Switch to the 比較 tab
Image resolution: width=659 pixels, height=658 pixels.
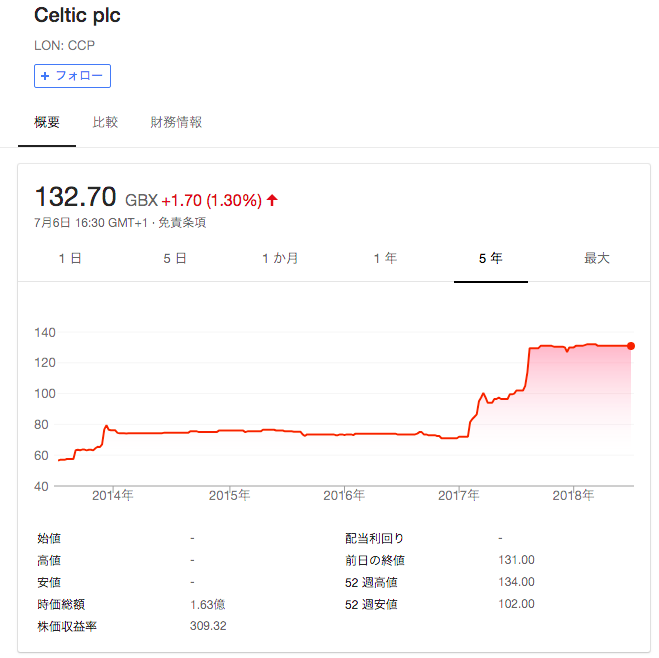(x=105, y=122)
